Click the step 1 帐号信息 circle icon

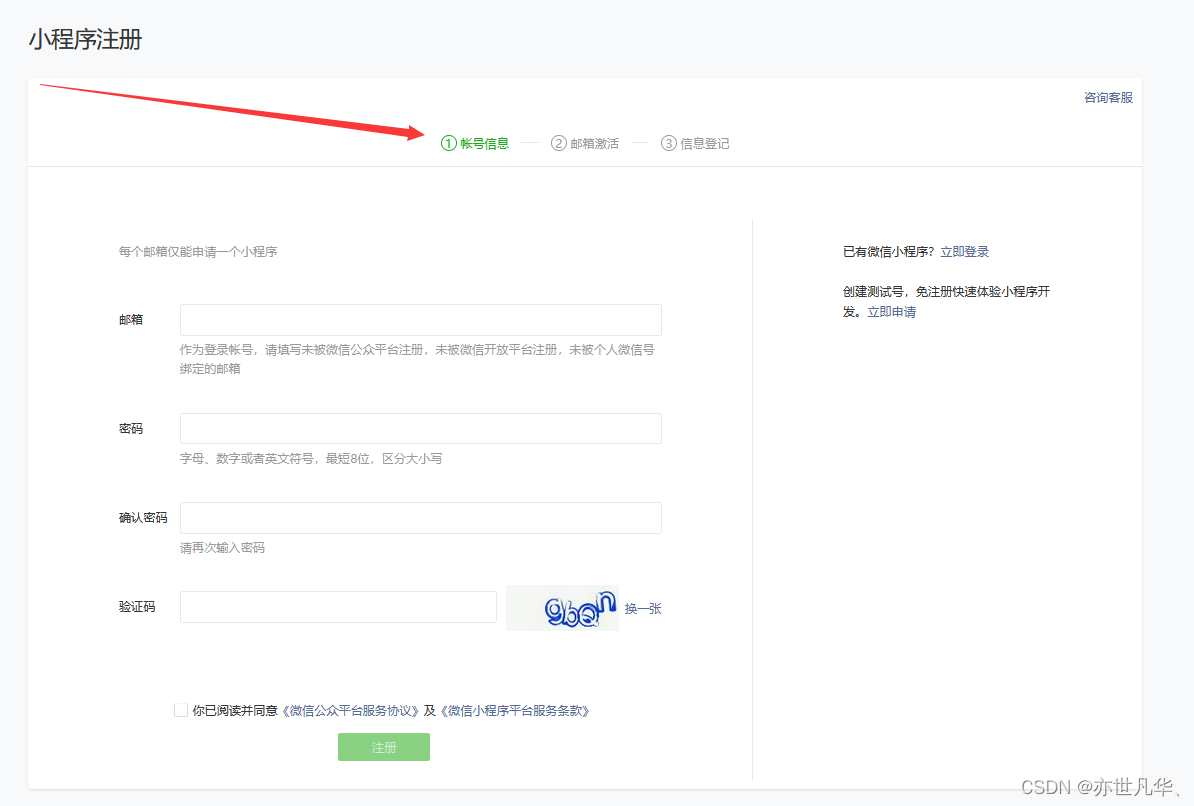(449, 143)
